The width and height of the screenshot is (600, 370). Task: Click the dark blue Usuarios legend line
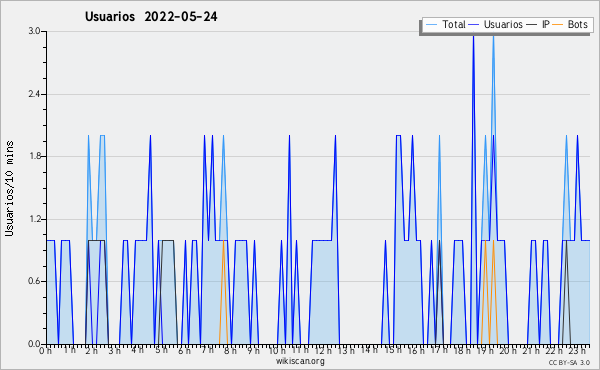[474, 24]
